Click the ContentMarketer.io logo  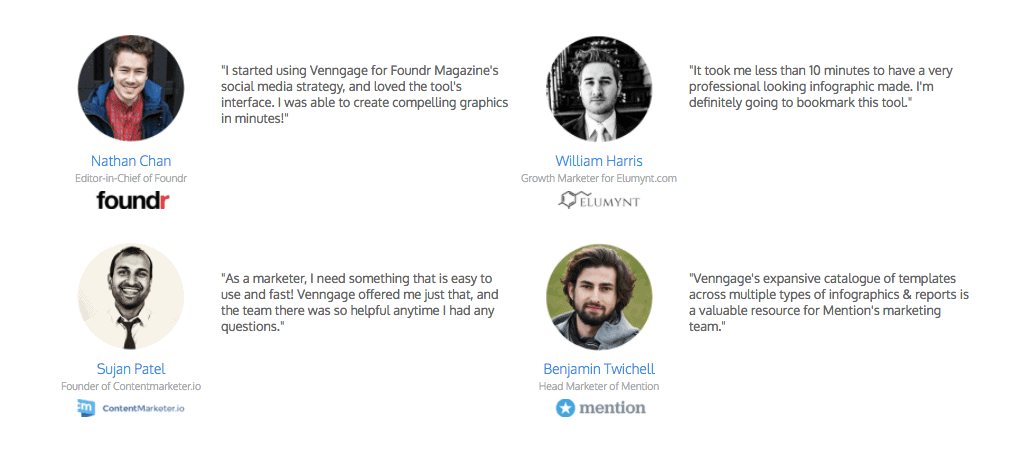131,408
